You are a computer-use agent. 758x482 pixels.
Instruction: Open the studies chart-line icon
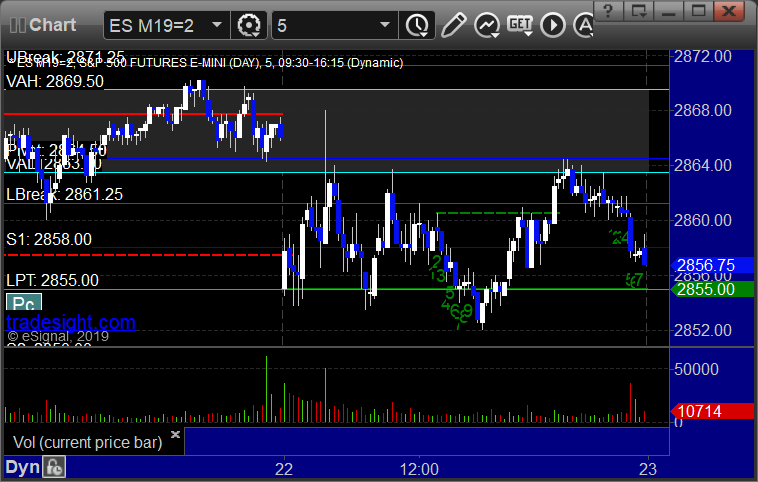486,25
